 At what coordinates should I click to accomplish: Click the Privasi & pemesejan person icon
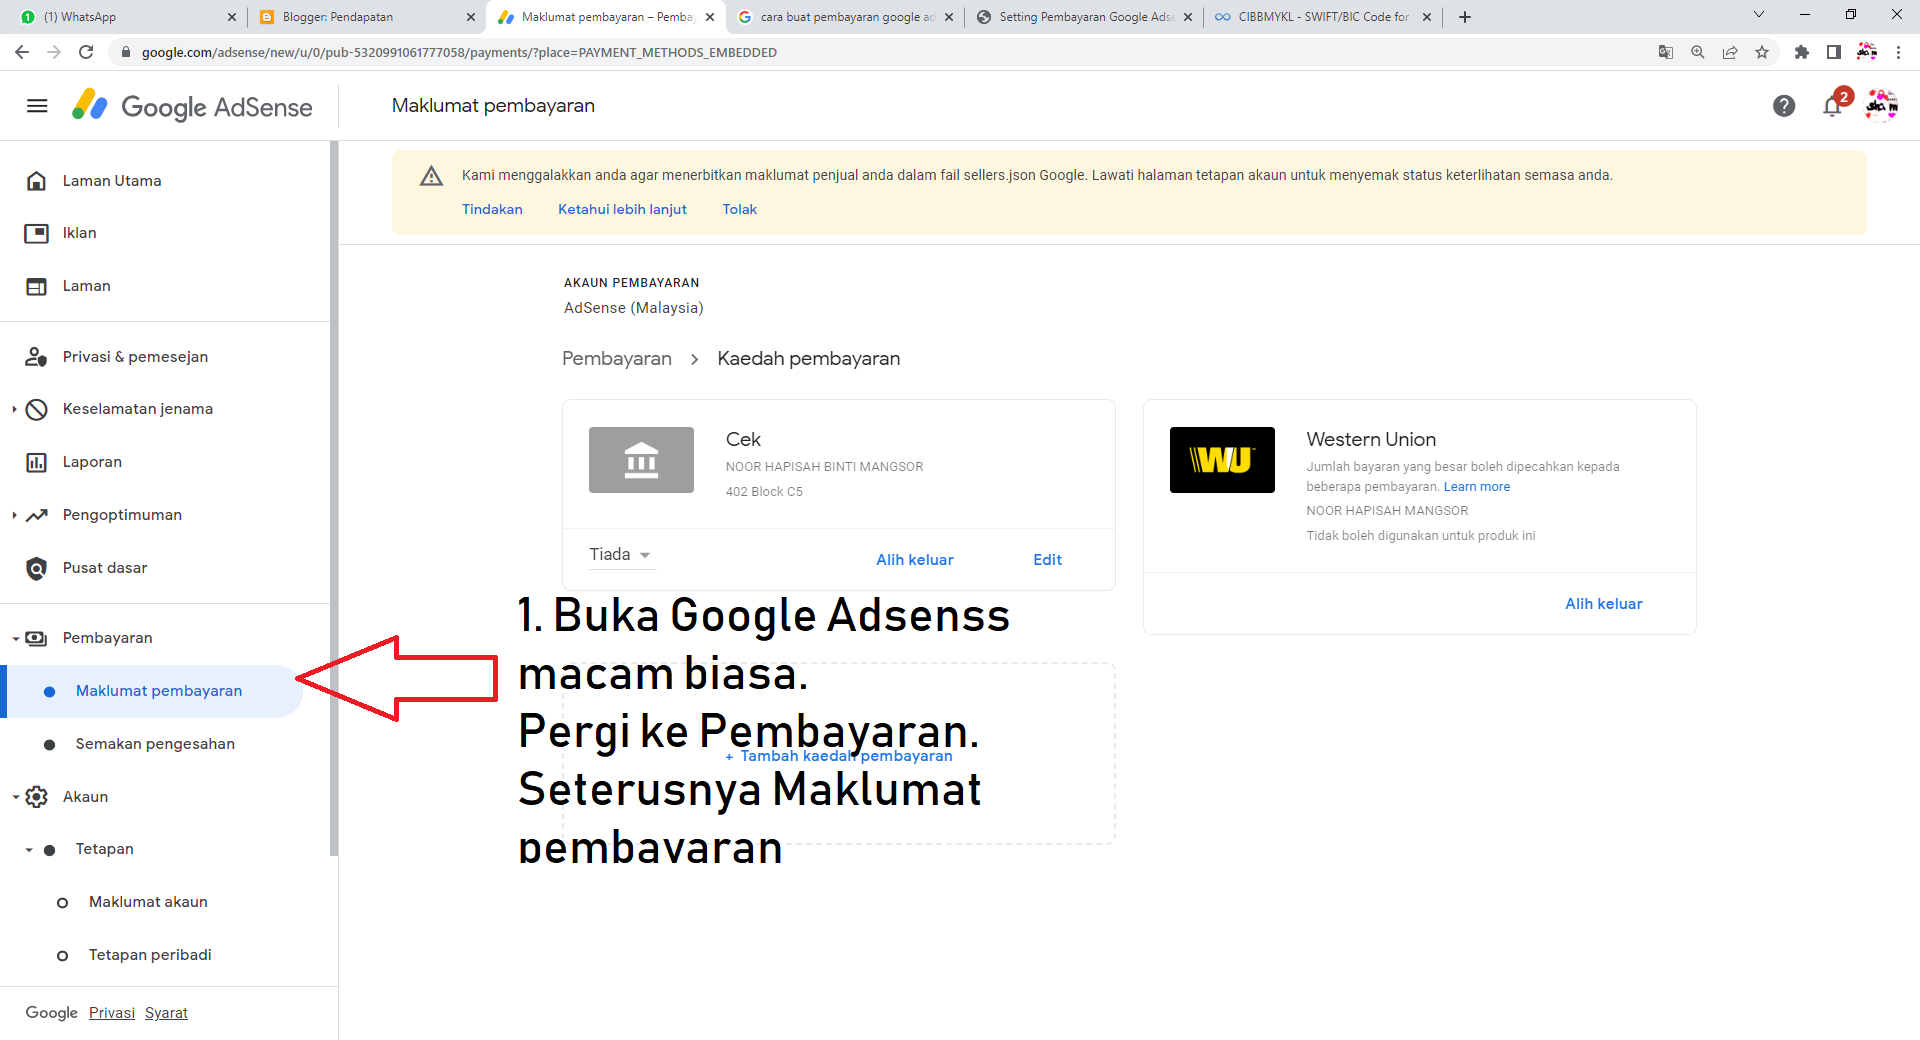point(36,357)
